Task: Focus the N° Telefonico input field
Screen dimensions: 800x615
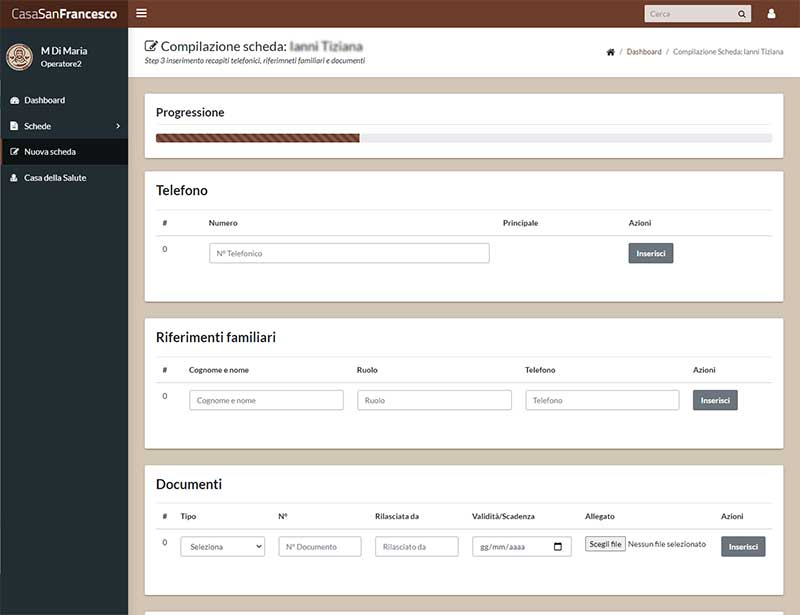Action: [x=349, y=253]
